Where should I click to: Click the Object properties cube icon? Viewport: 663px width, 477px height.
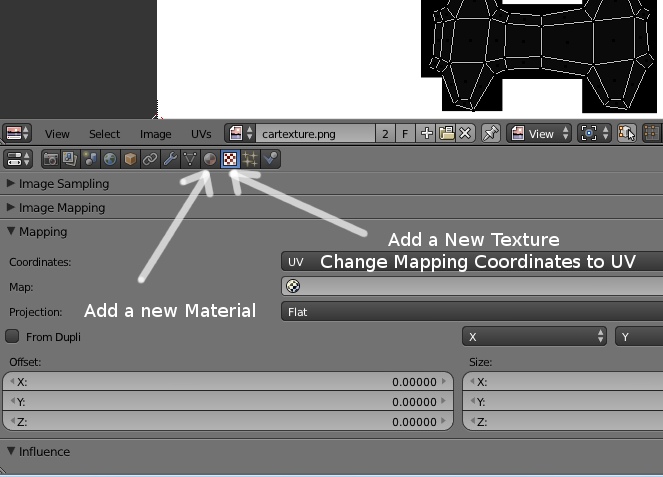[x=130, y=159]
